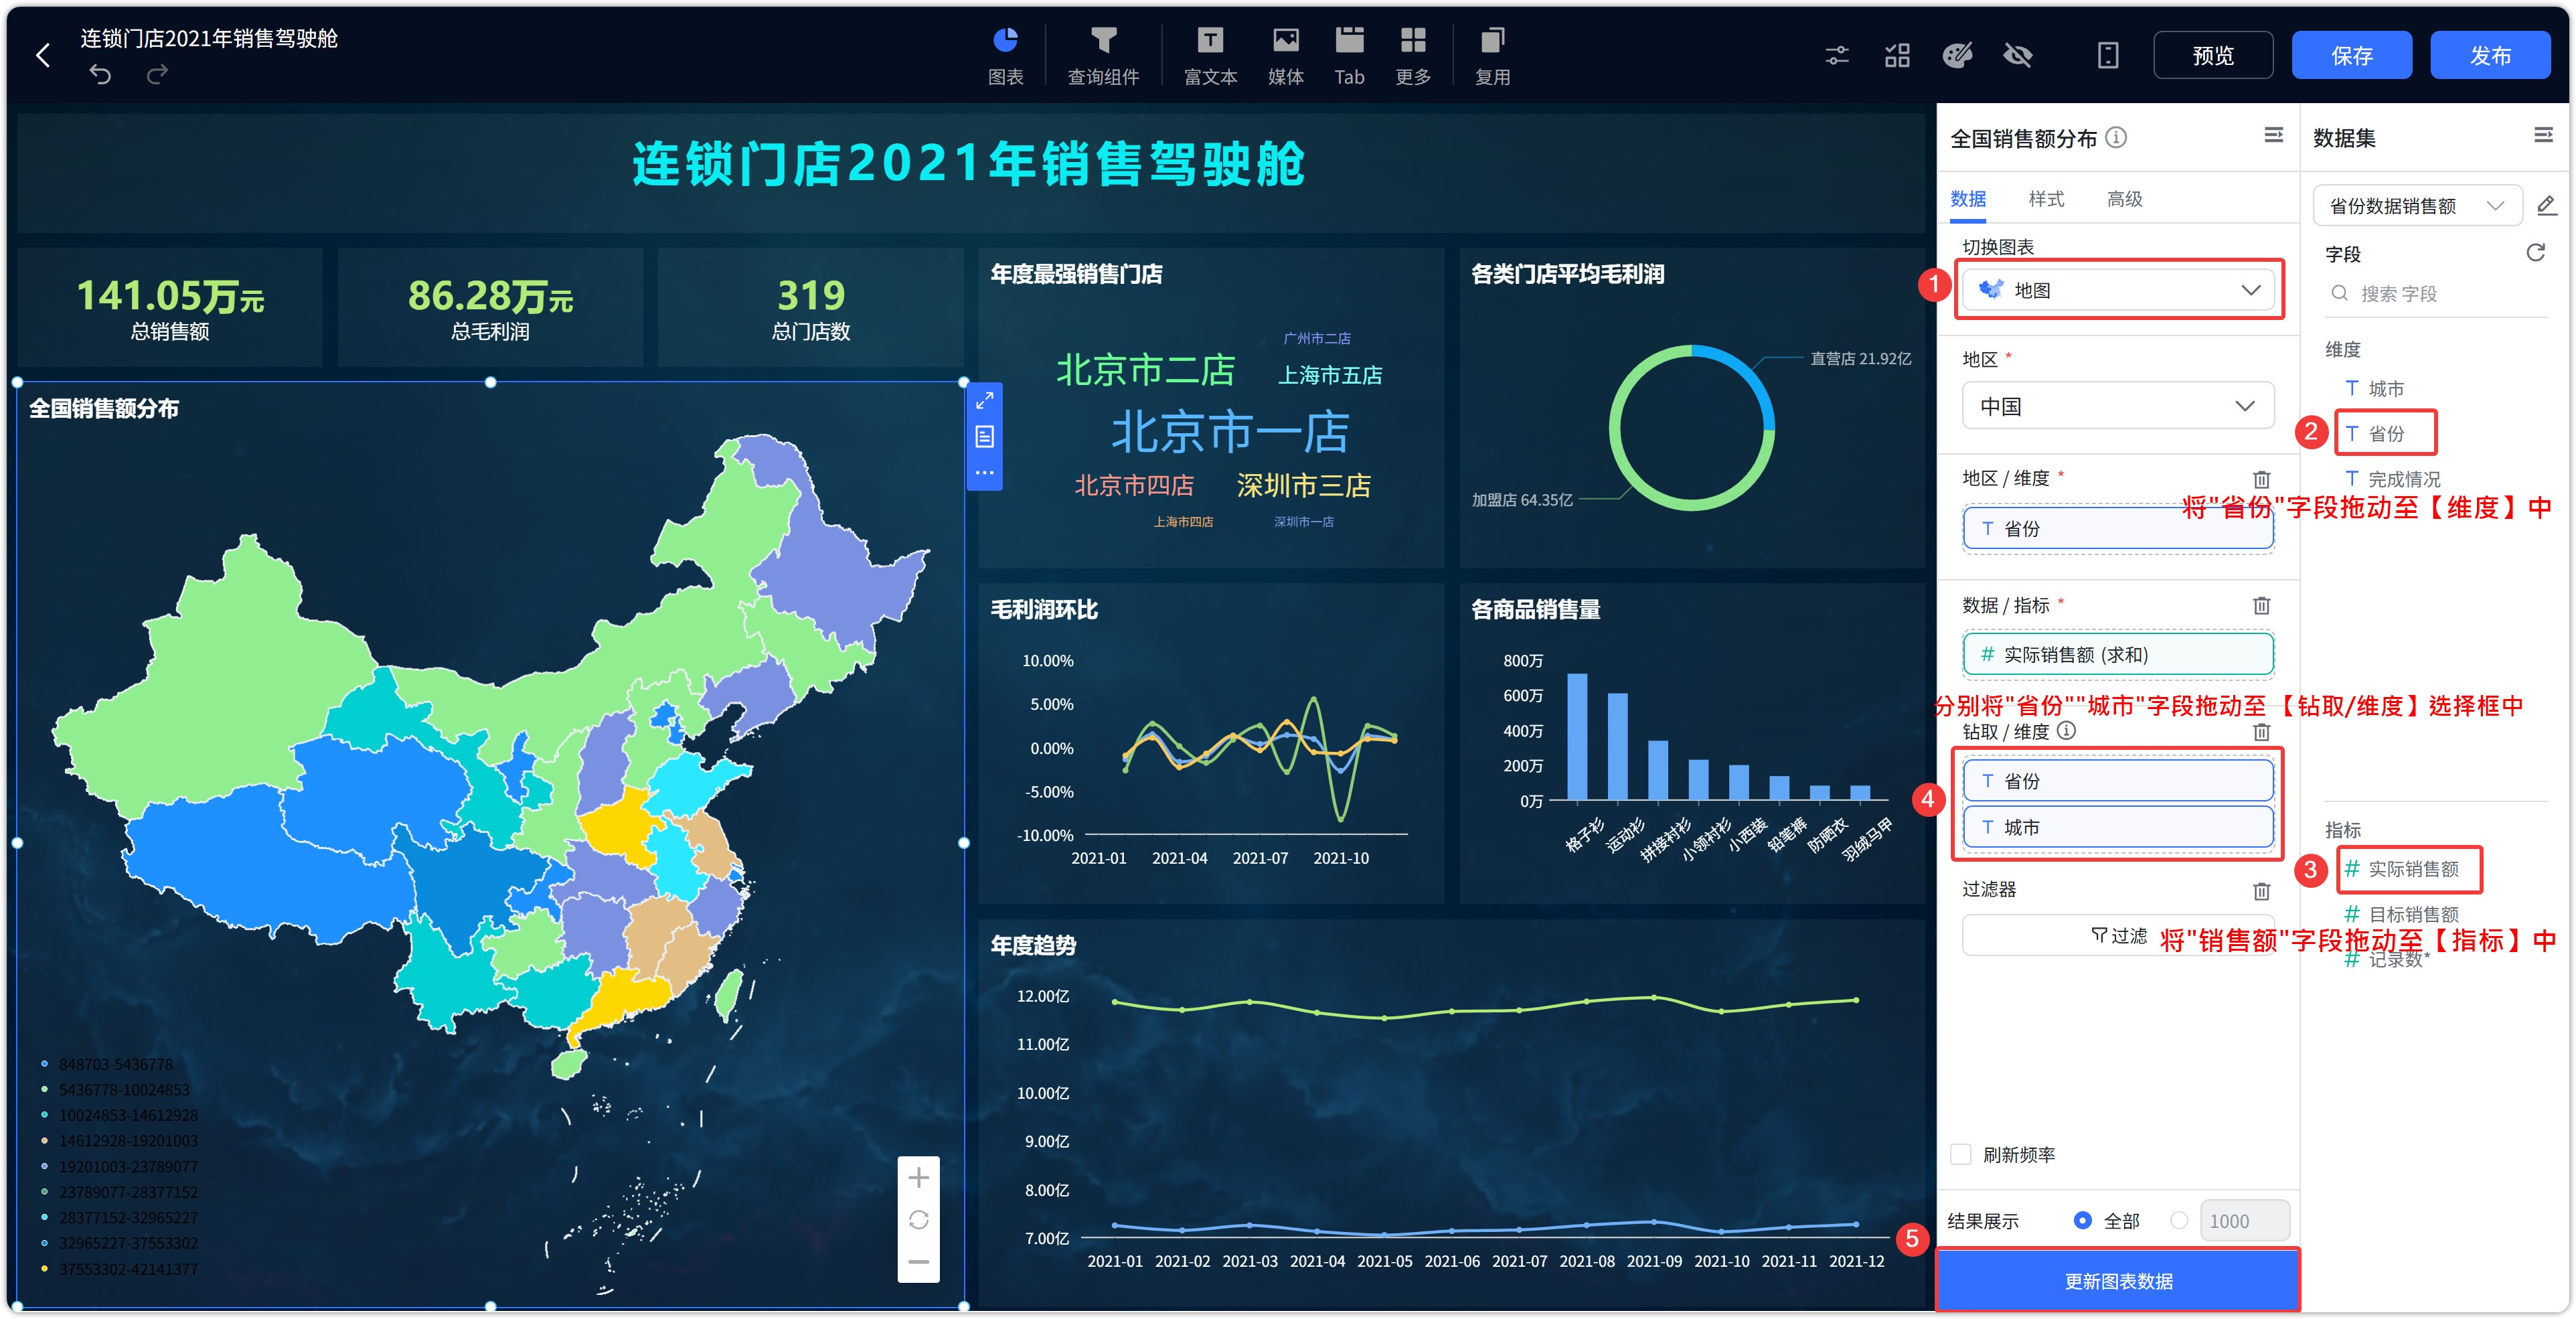Viewport: 2576px width, 1319px height.
Task: Open the 切换图表 地图 dropdown
Action: point(2118,290)
